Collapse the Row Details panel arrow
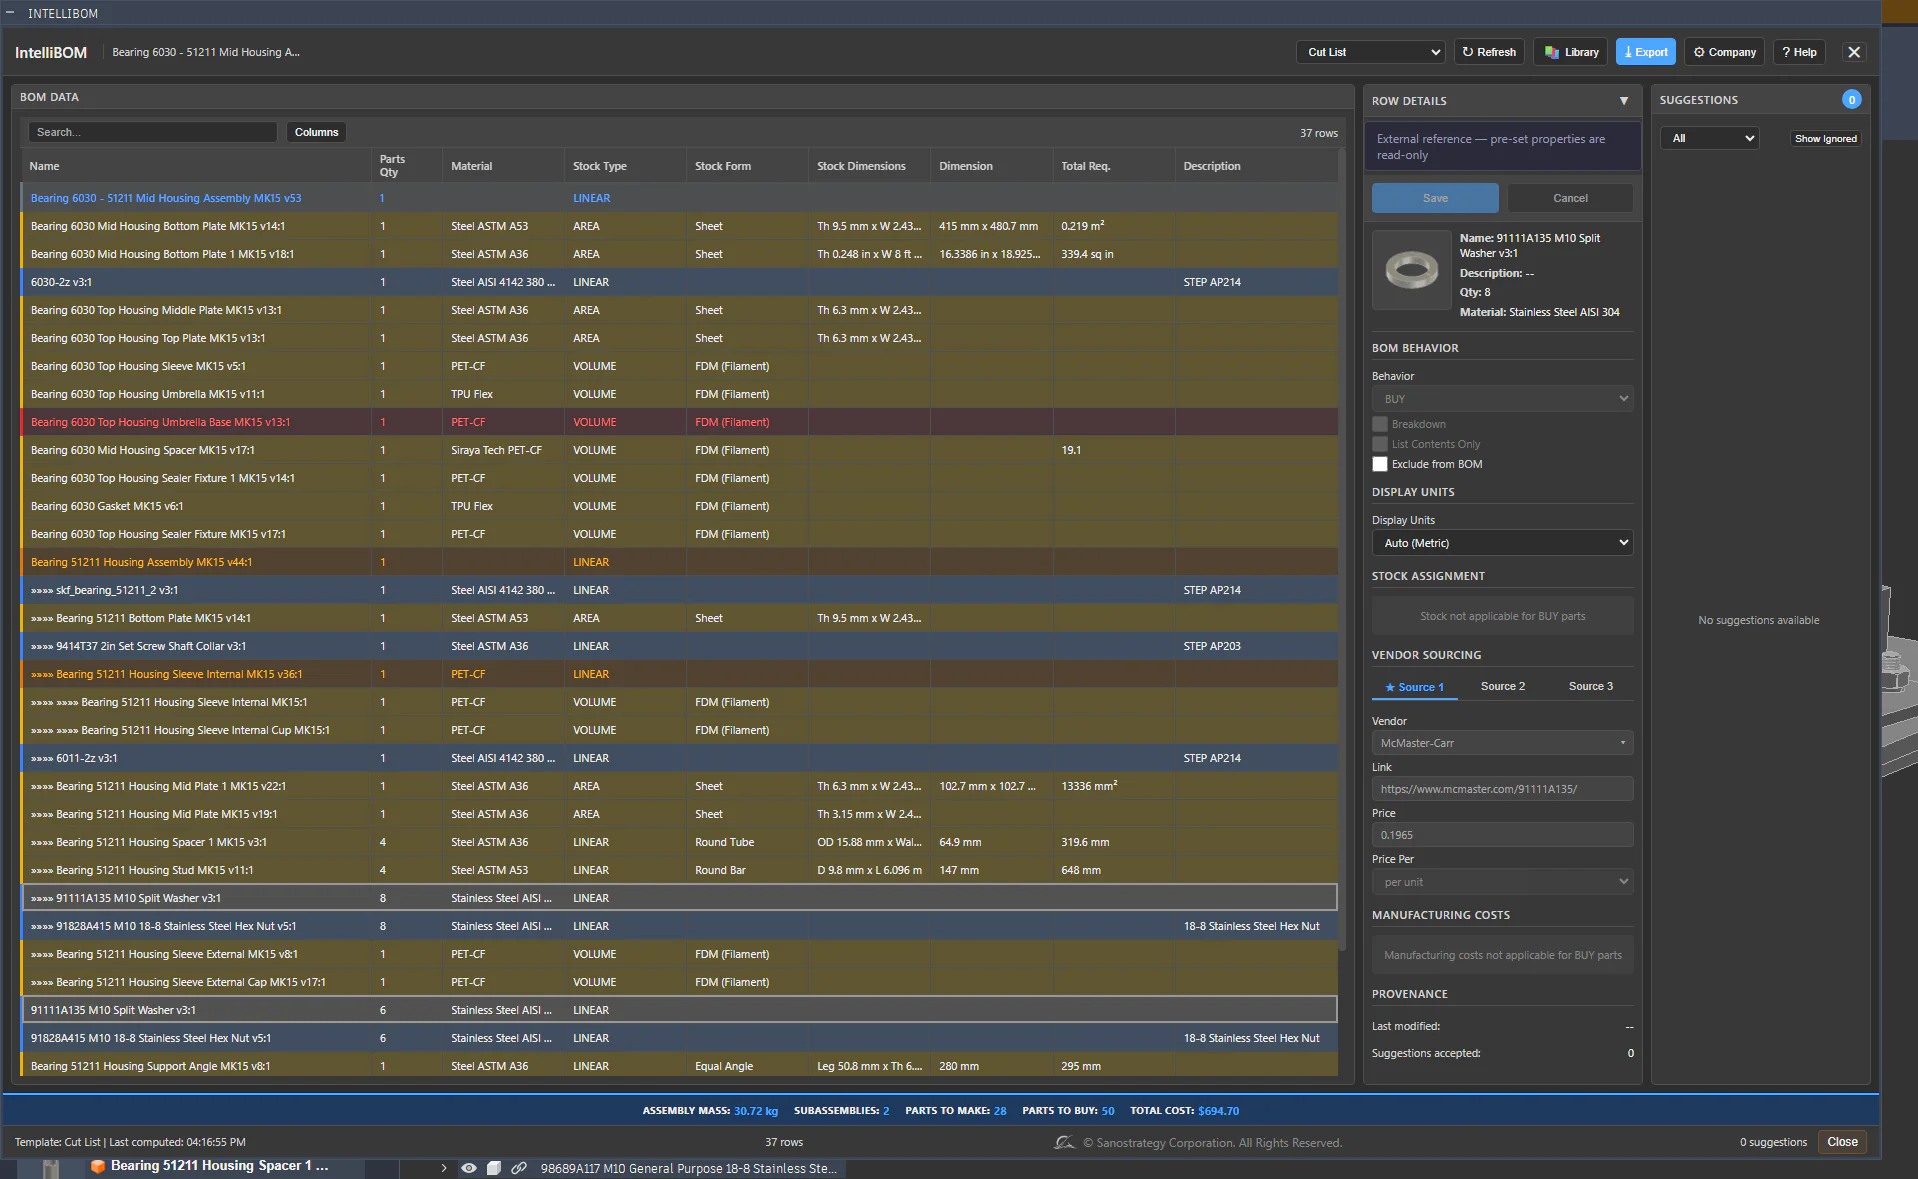 pos(1624,101)
